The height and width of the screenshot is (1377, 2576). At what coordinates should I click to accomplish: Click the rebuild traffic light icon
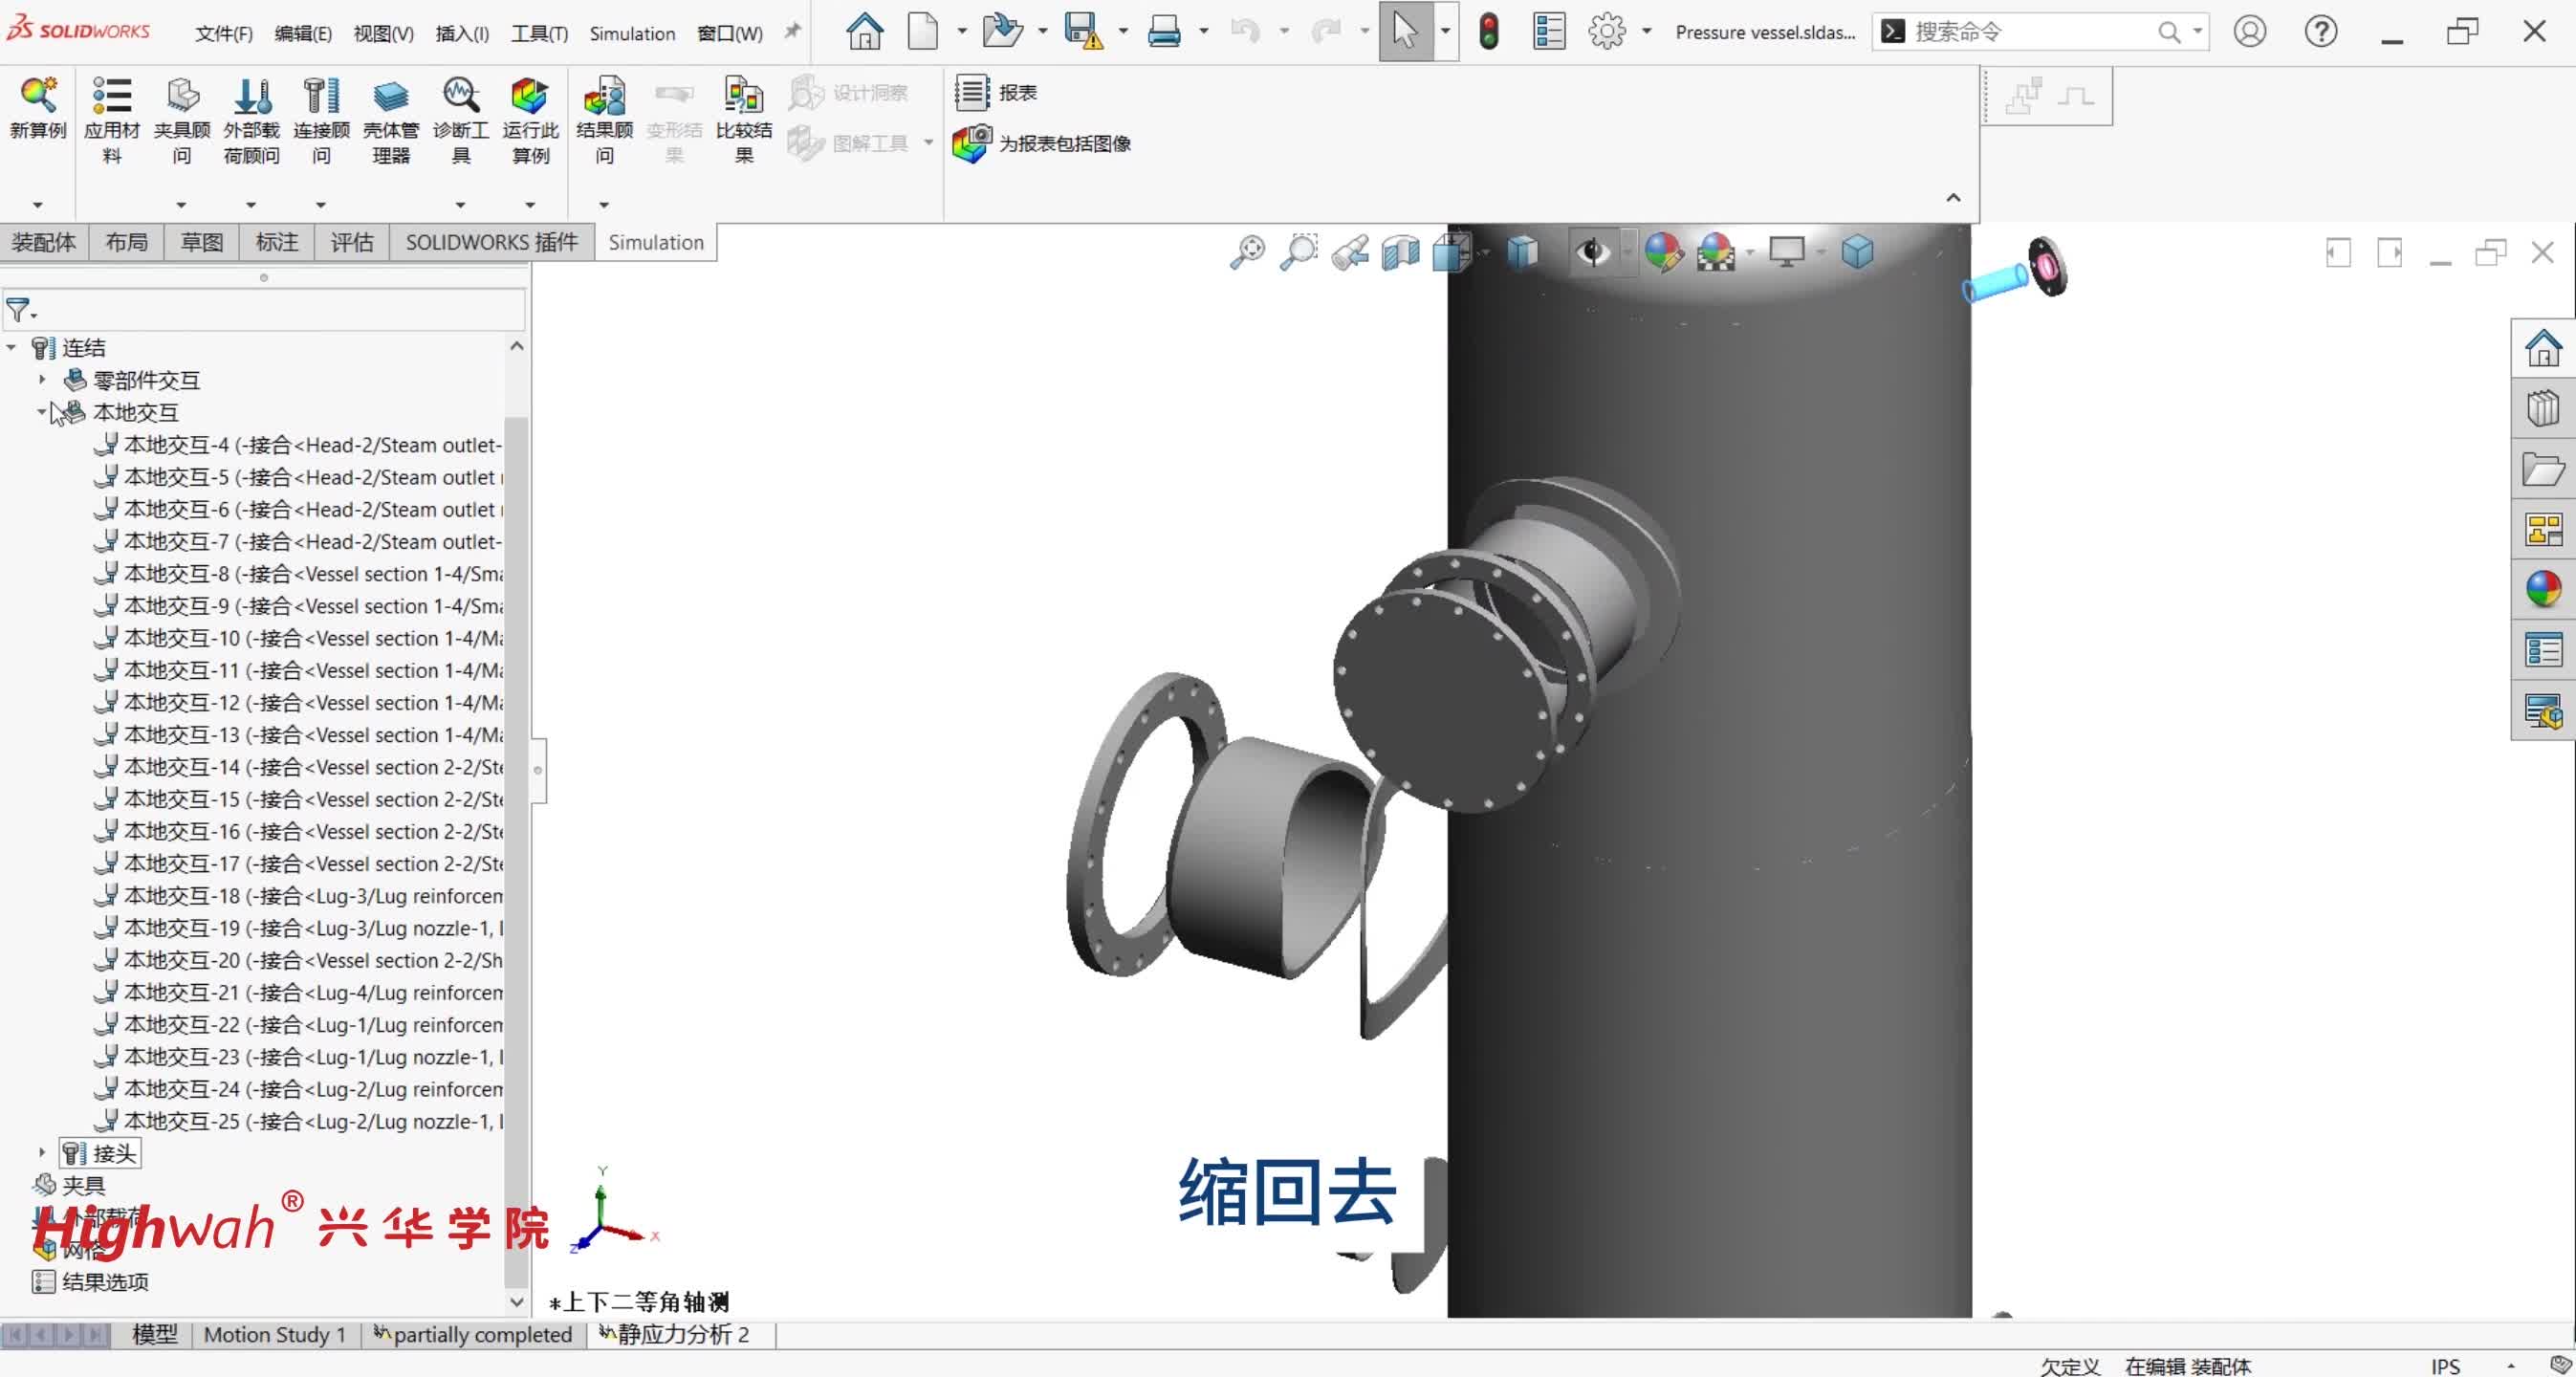tap(1488, 32)
